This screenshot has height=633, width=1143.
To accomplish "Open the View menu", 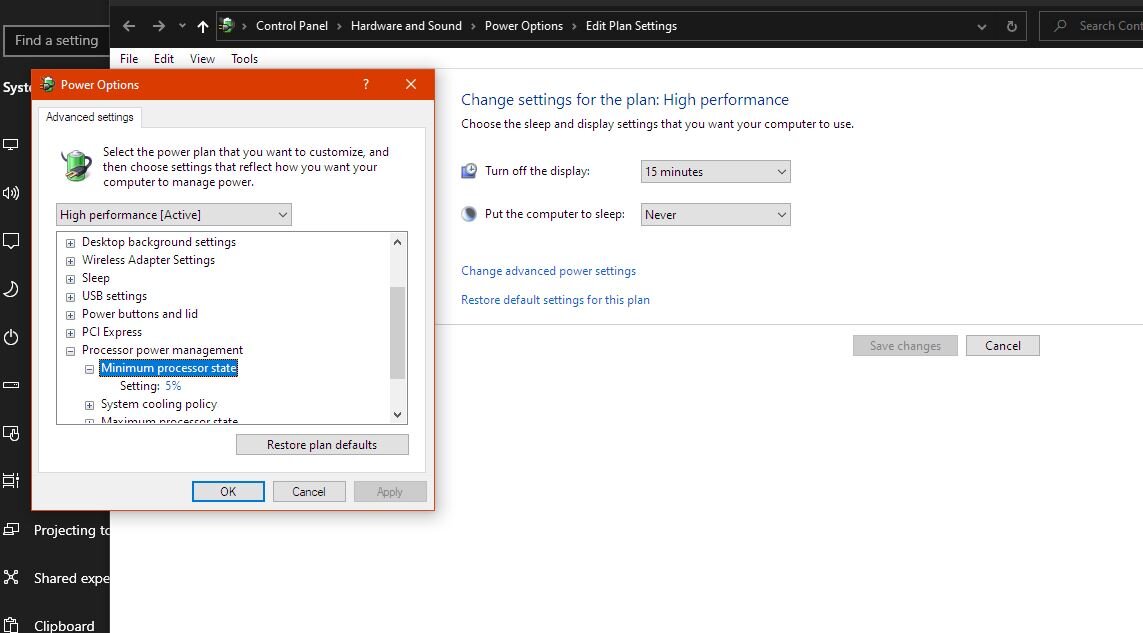I will (202, 59).
